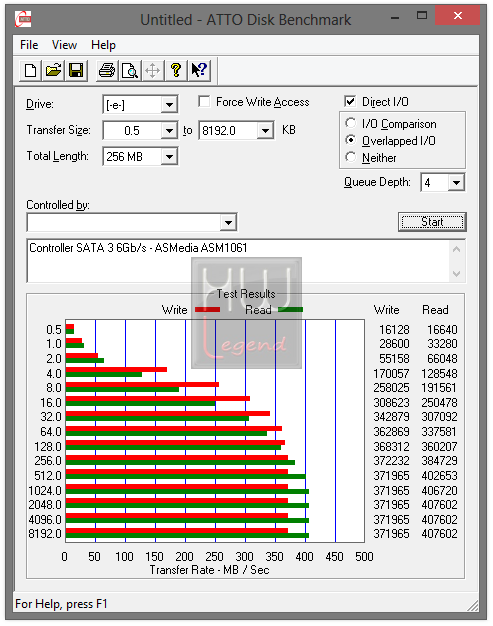Expand the Transfer Size minimum 0.5 dropdown
The image size is (493, 626).
[169, 131]
